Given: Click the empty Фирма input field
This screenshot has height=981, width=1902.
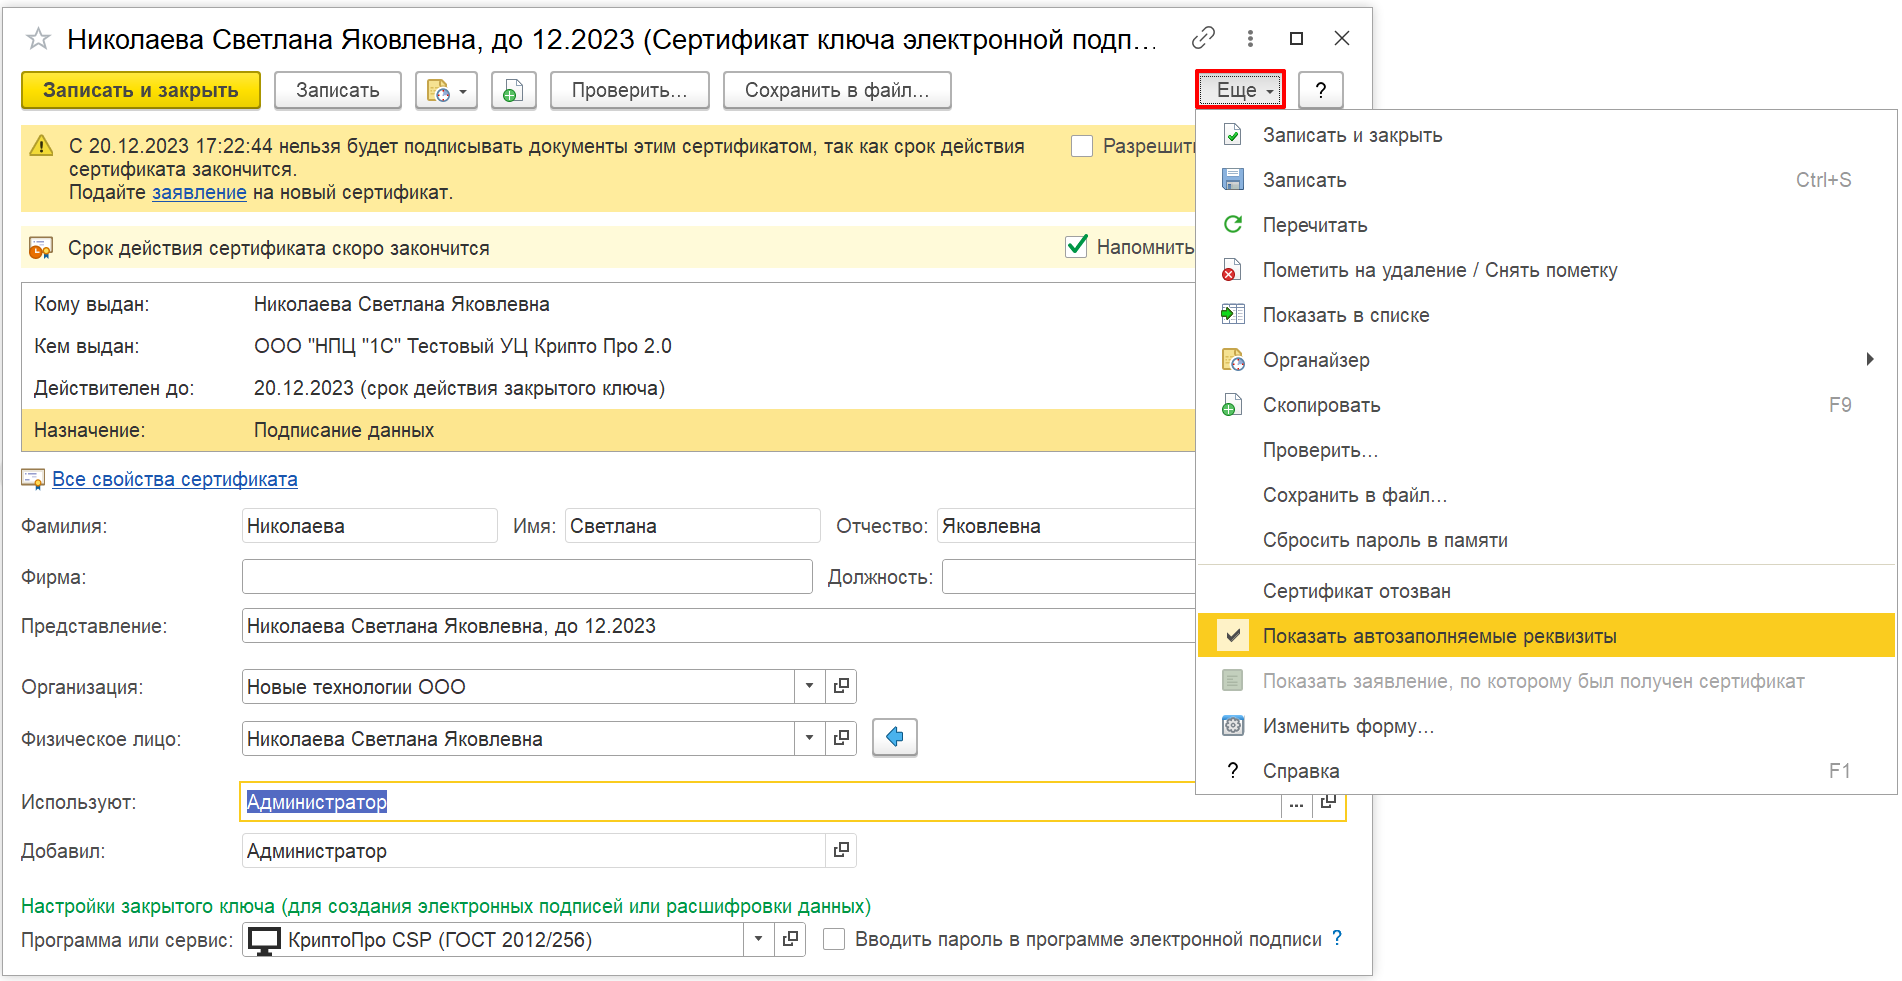Looking at the screenshot, I should [527, 577].
